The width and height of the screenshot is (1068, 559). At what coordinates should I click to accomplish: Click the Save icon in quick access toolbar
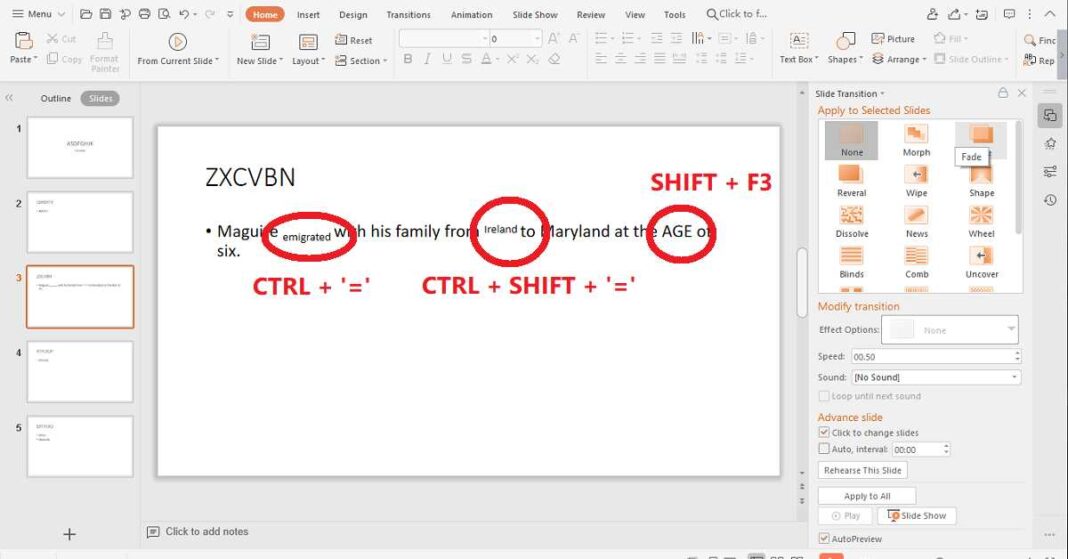105,14
